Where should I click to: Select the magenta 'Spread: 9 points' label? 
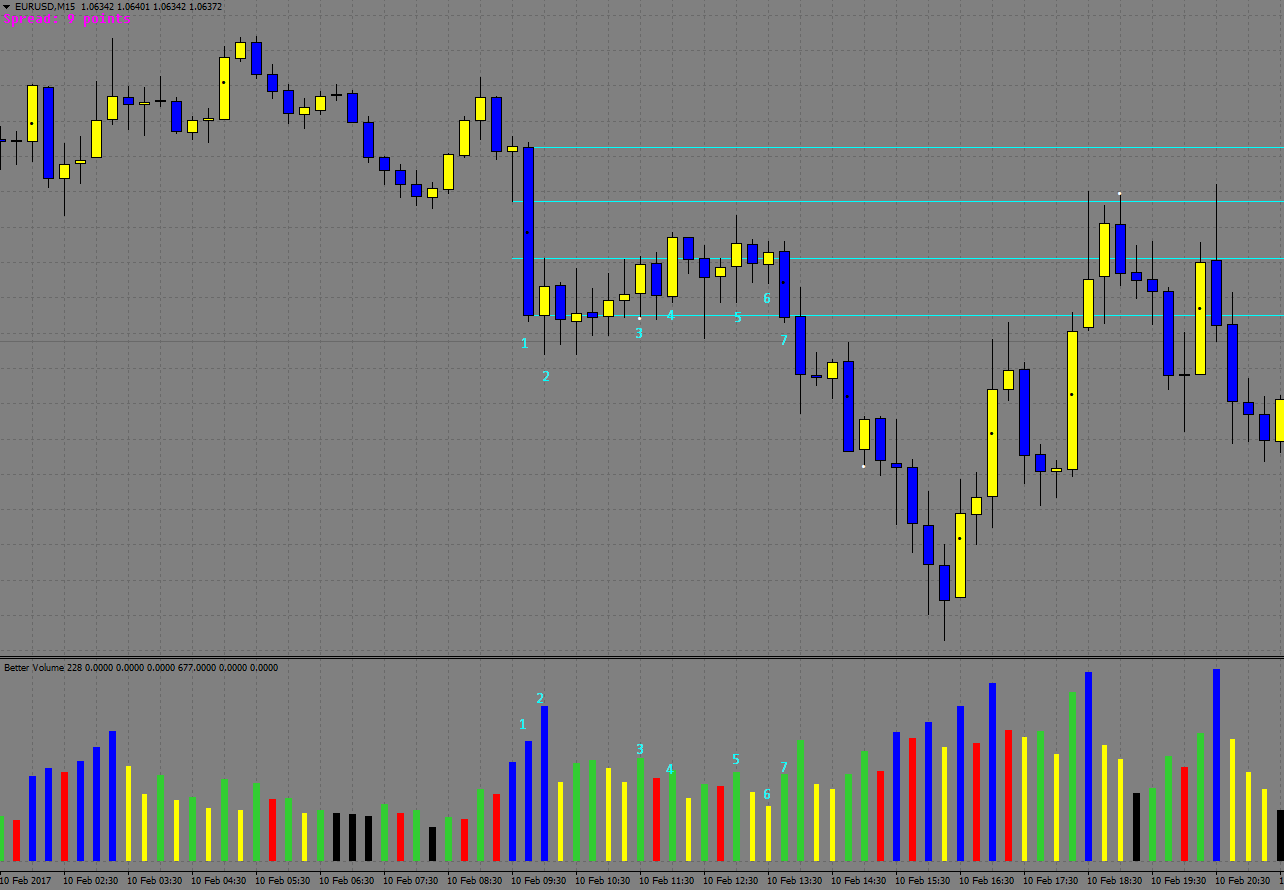[67, 19]
